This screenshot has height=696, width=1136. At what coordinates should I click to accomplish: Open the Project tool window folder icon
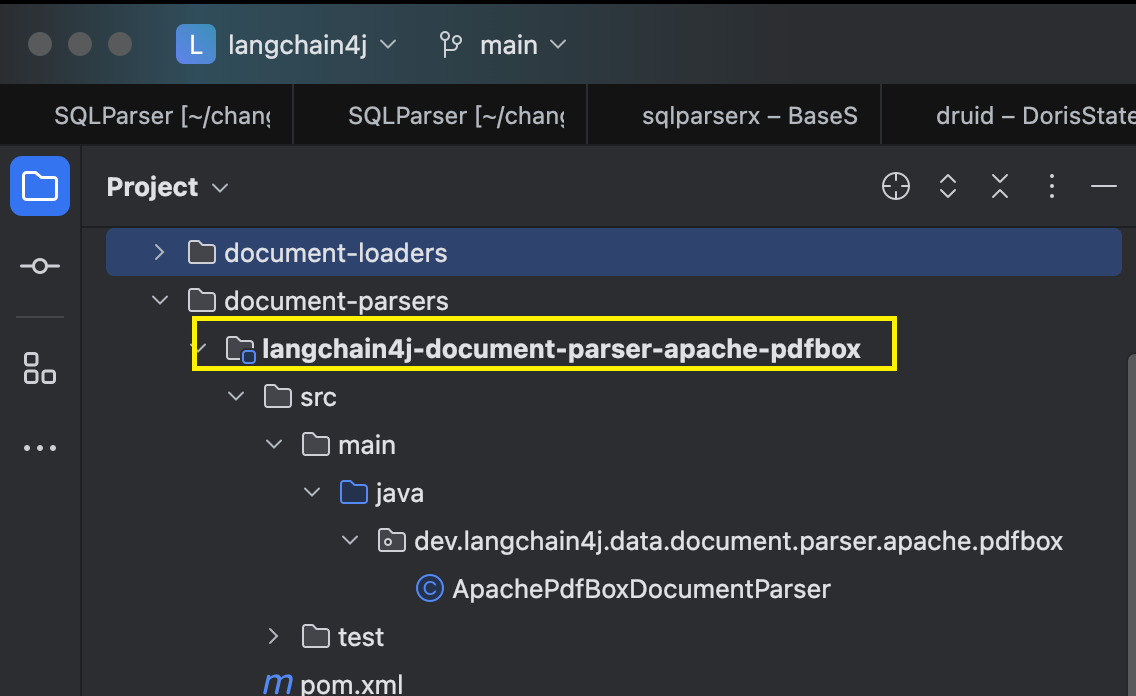[x=40, y=186]
